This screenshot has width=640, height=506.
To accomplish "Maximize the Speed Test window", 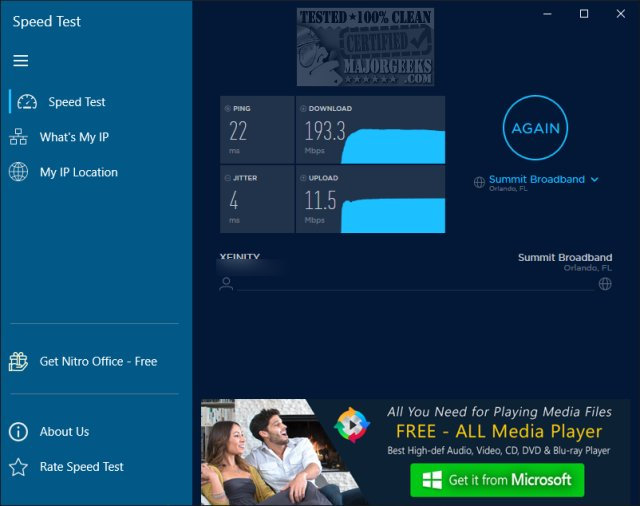I will [x=584, y=14].
